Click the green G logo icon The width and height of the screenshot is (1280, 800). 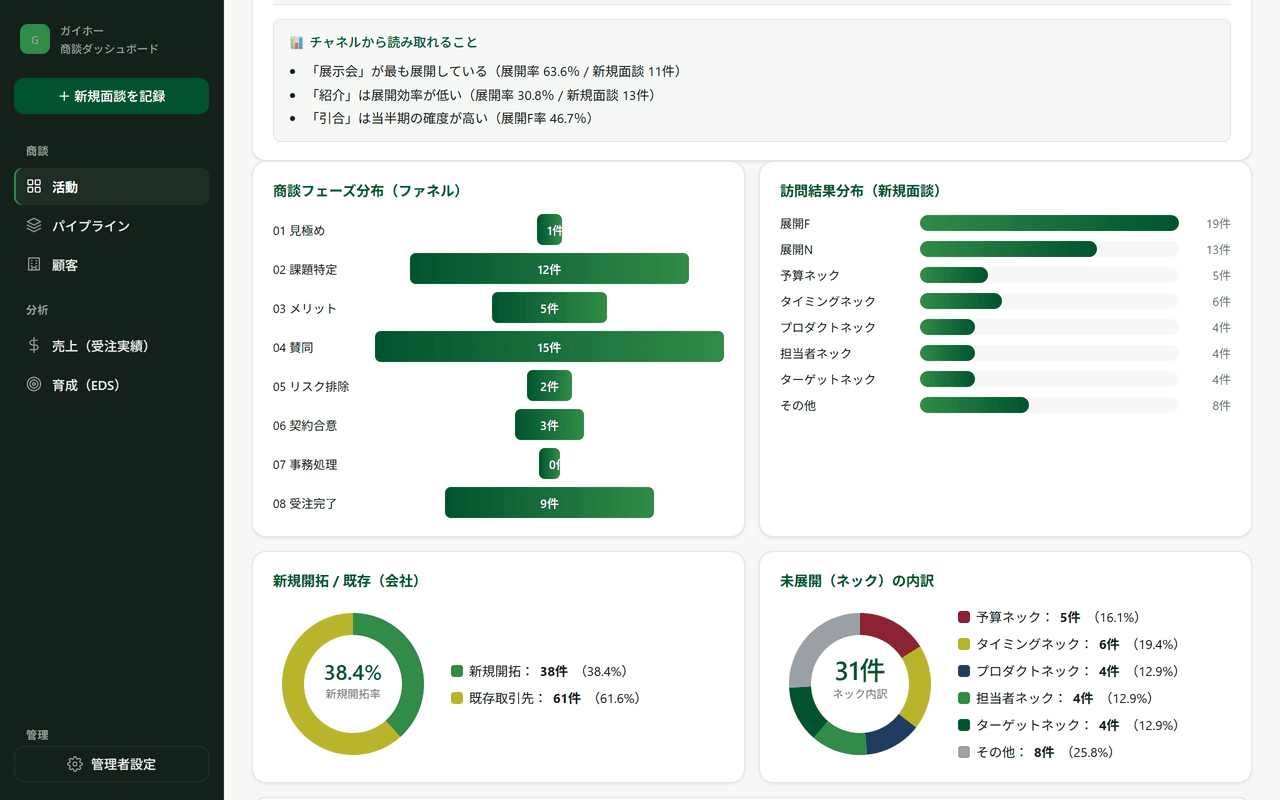point(35,39)
